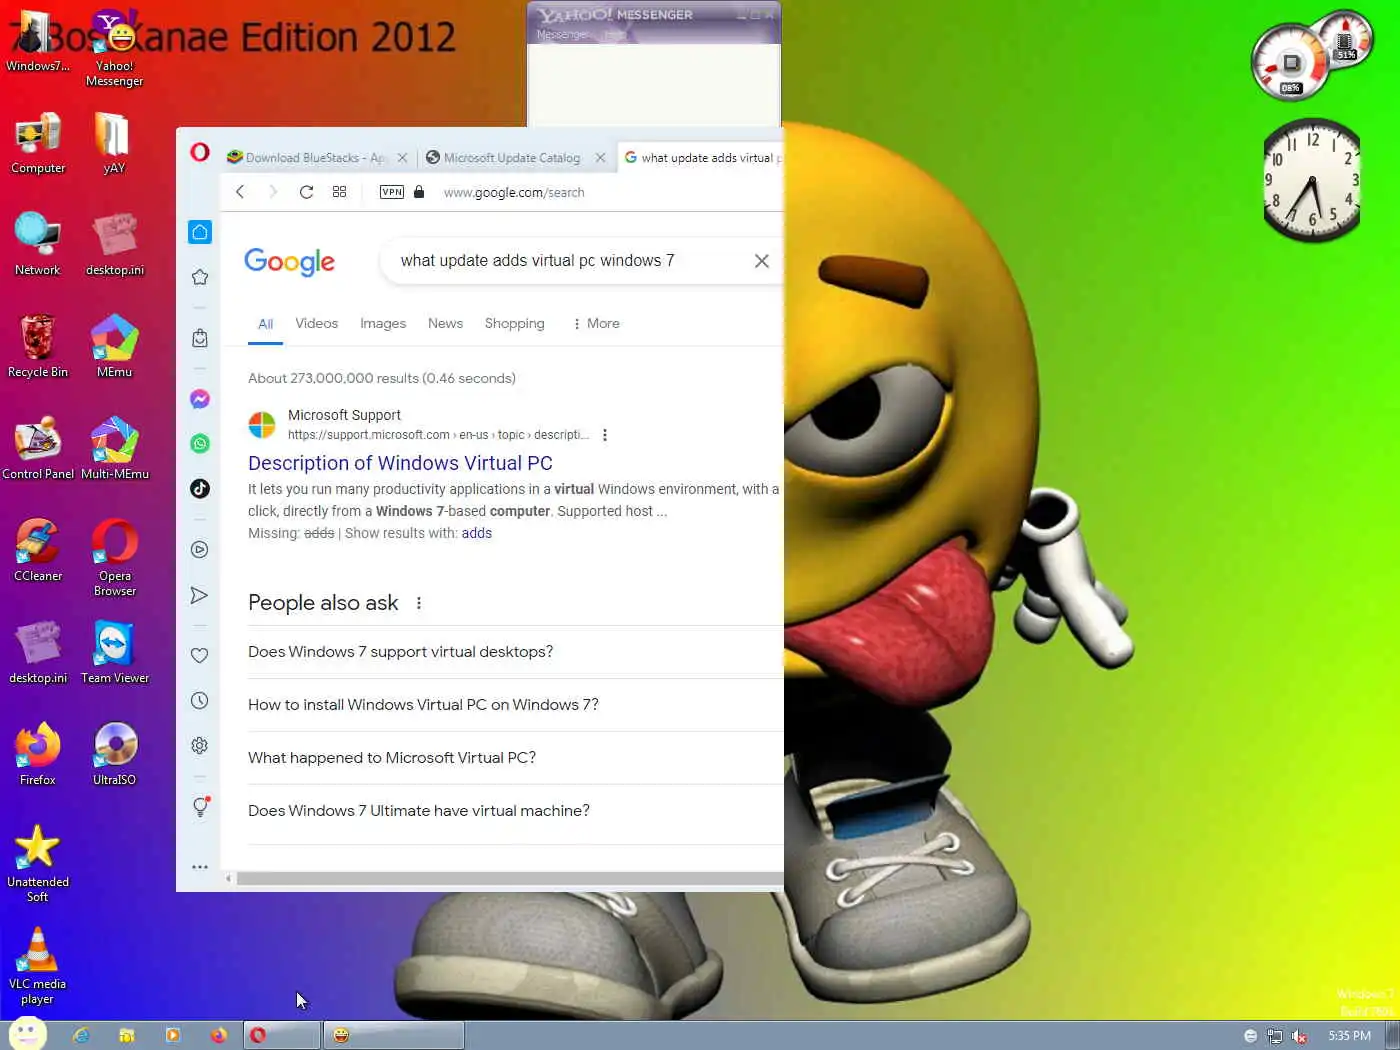Open the Player icon in Opera sidebar
Image resolution: width=1400 pixels, height=1050 pixels.
click(200, 549)
